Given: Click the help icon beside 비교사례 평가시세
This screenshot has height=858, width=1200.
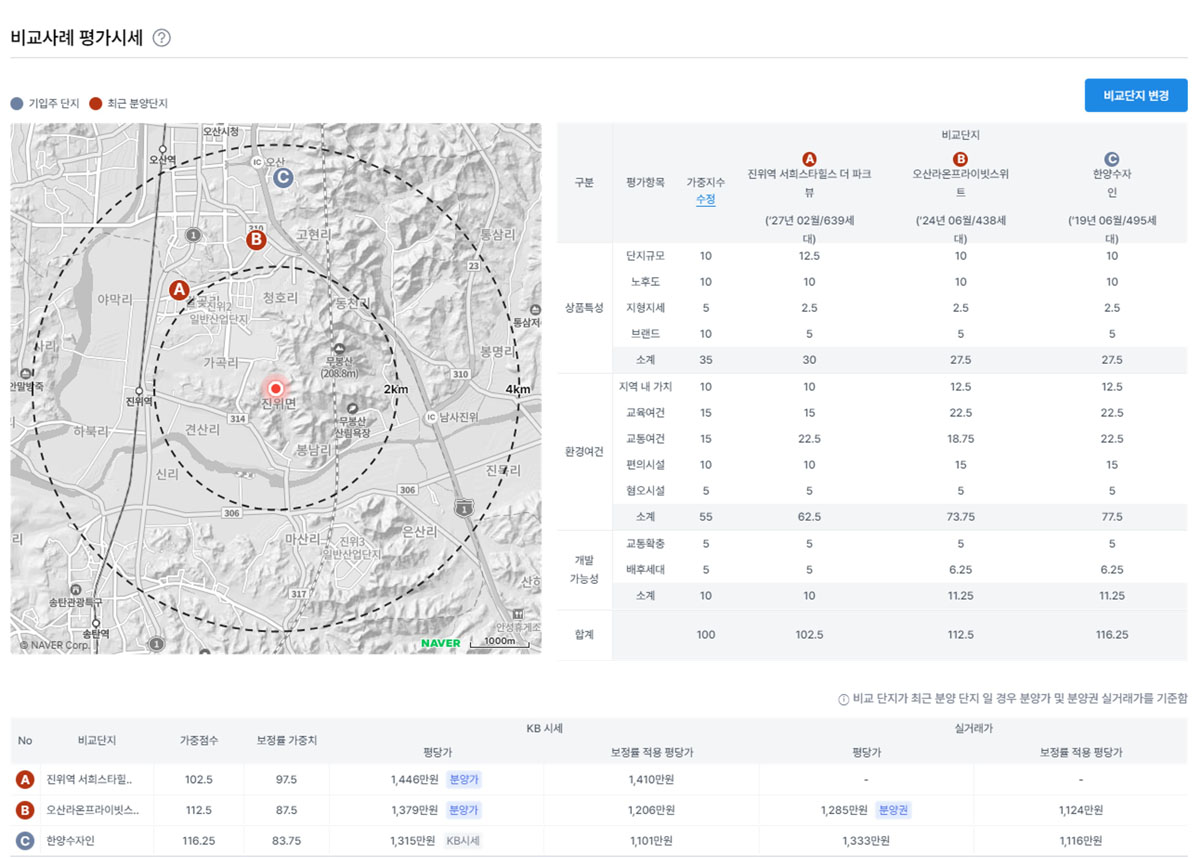Looking at the screenshot, I should (x=162, y=38).
